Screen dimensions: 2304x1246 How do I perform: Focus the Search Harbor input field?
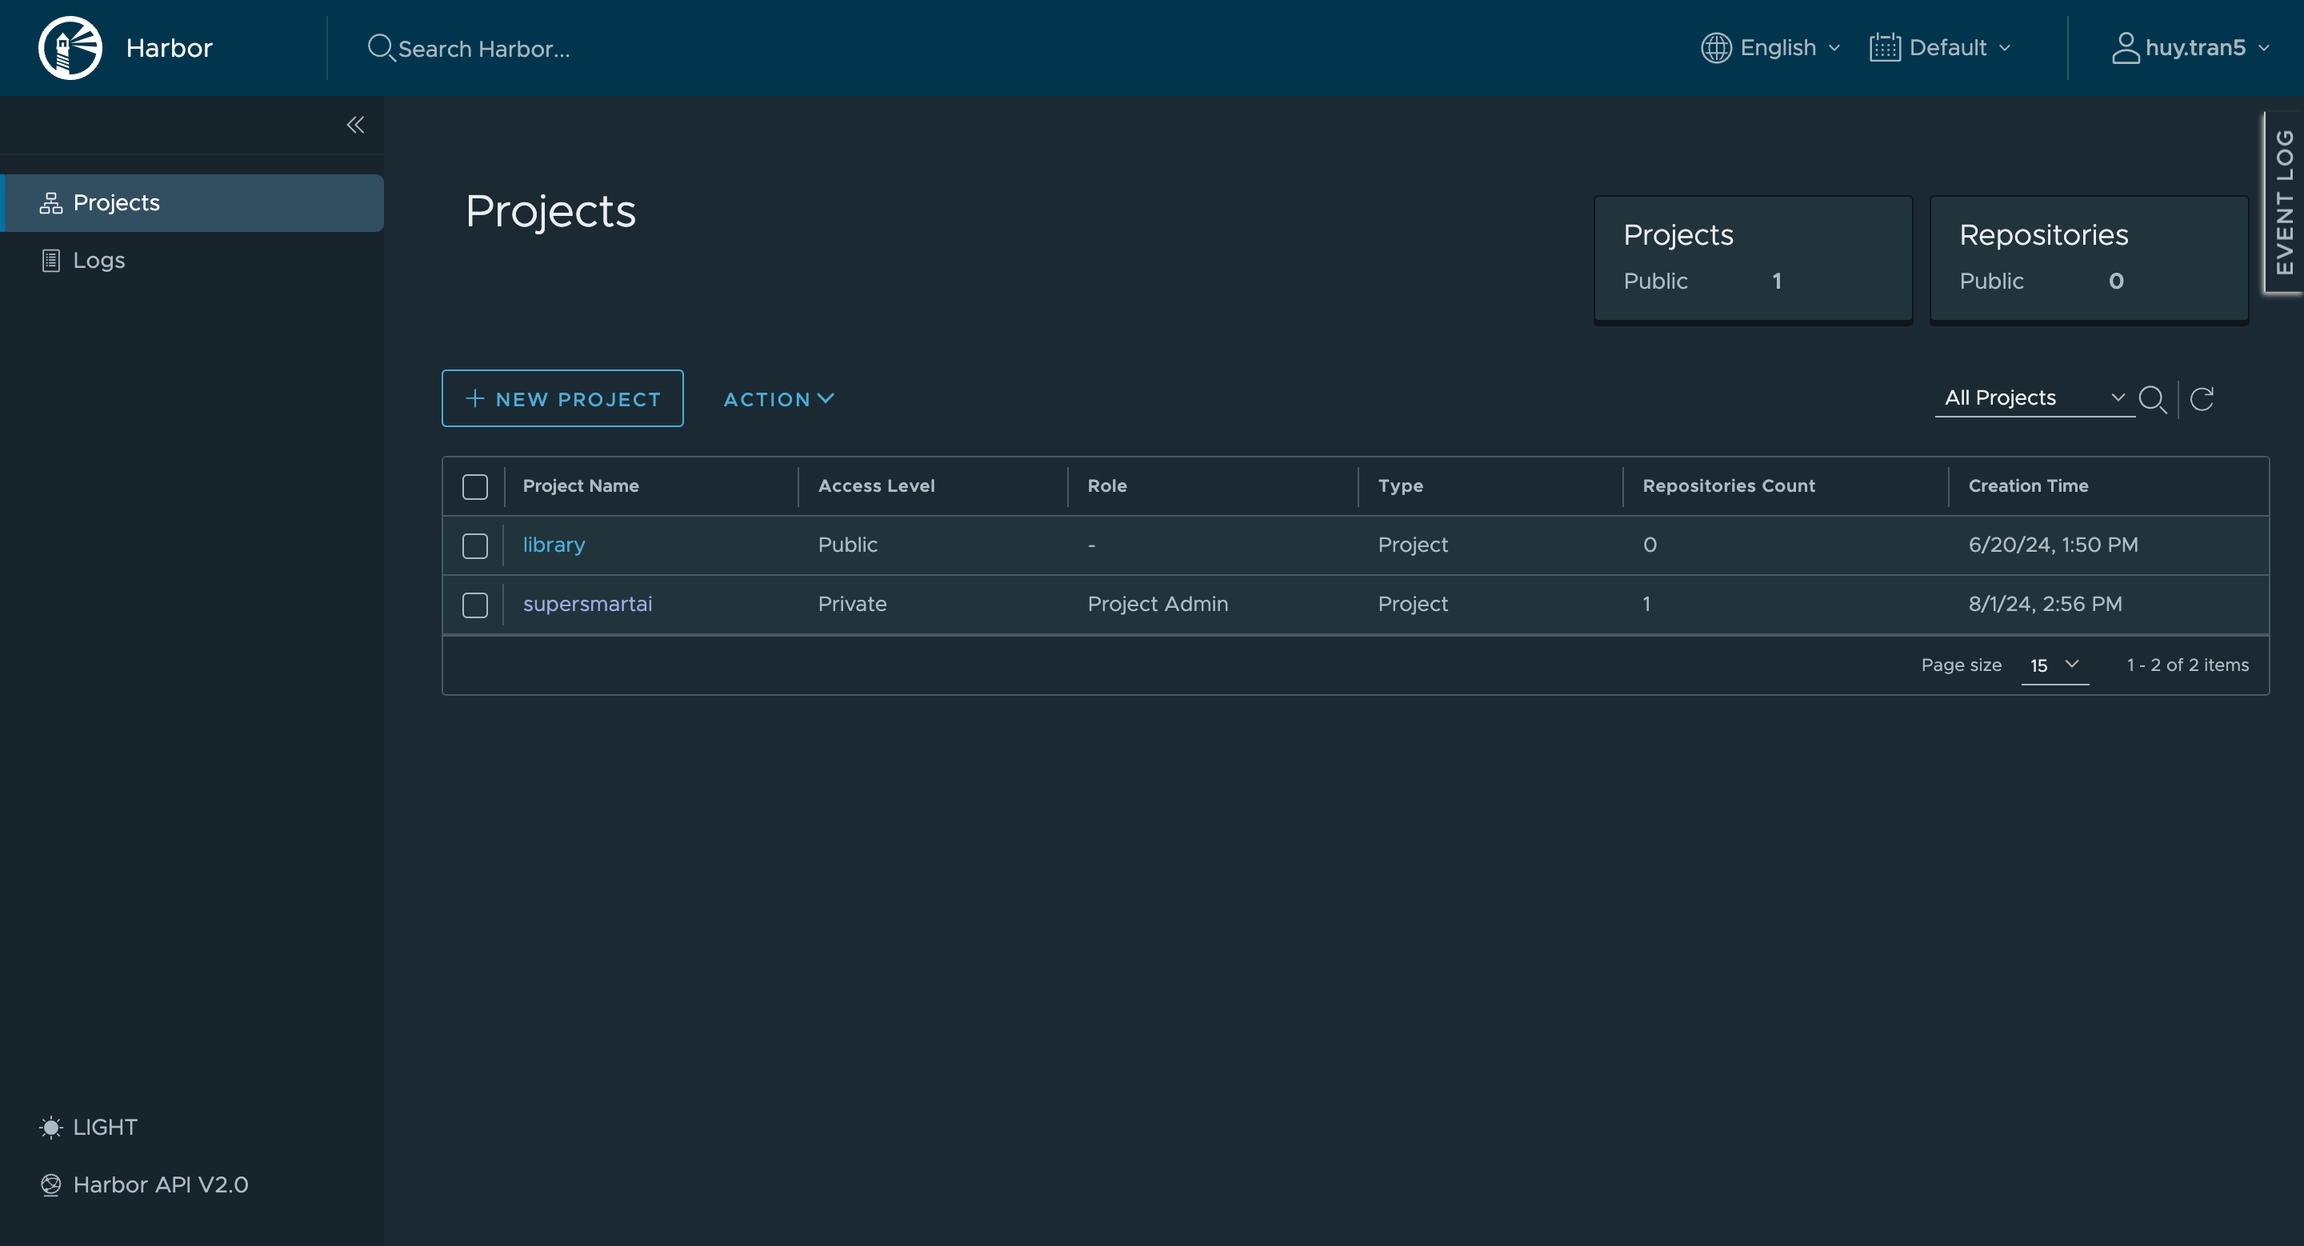pyautogui.click(x=484, y=49)
